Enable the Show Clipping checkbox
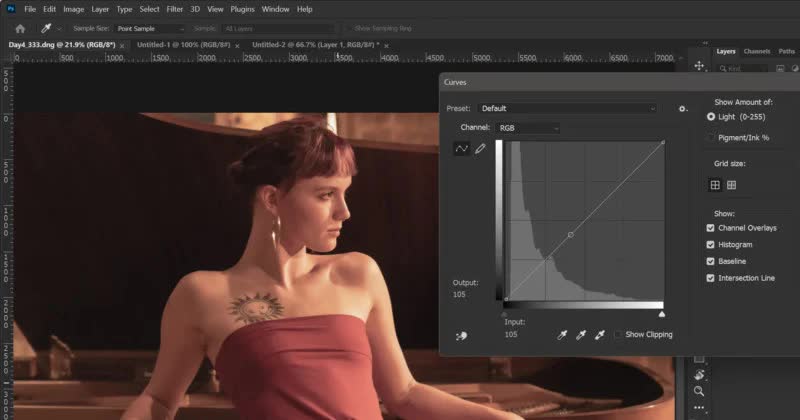Viewport: 800px width, 420px height. (x=618, y=335)
